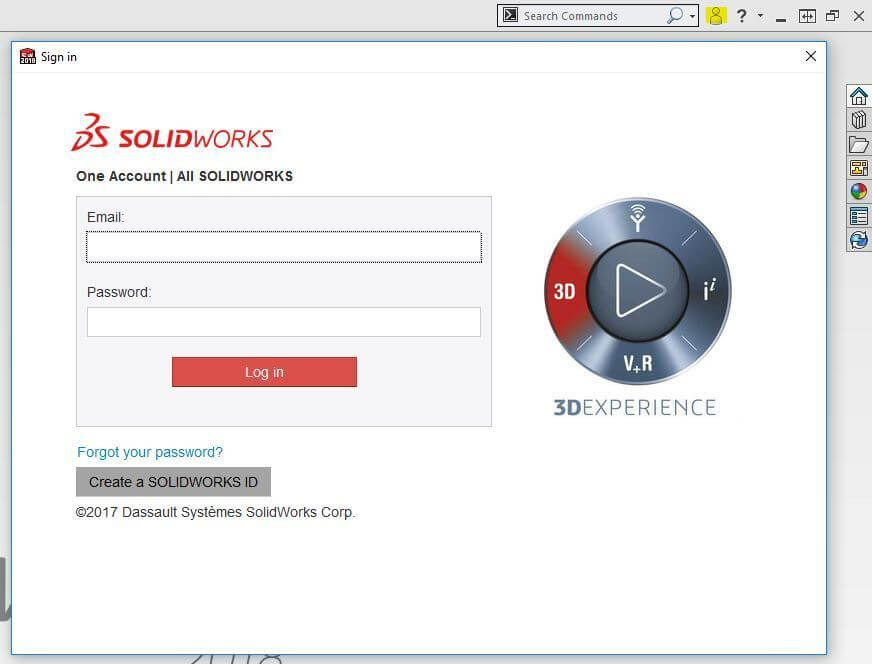Open the Forgot your password link
The image size is (872, 664).
pos(150,452)
